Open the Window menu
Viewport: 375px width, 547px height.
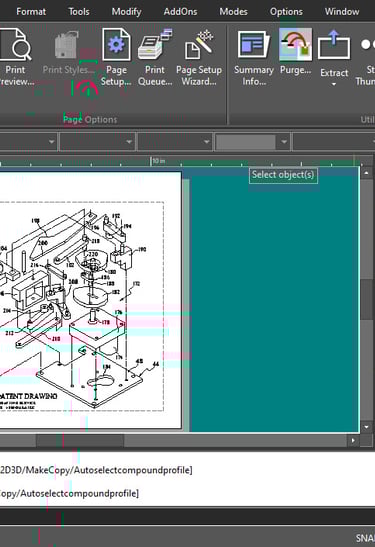342,12
